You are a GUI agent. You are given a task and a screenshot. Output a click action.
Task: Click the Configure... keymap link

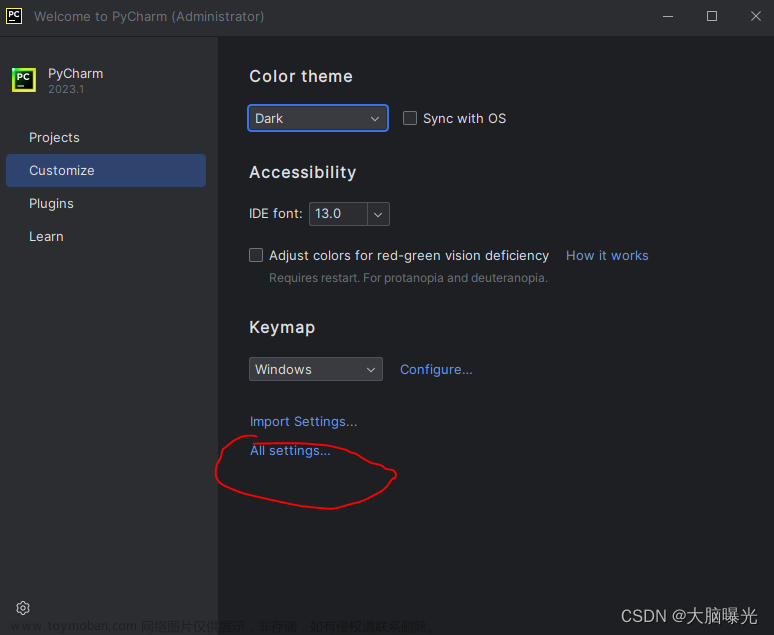tap(436, 369)
